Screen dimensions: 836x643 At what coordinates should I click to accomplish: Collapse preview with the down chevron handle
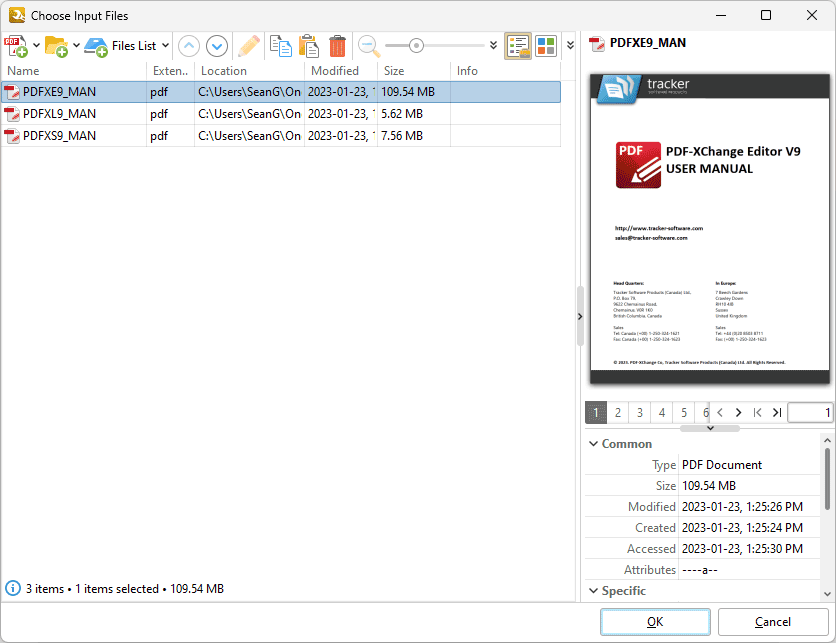click(x=710, y=428)
